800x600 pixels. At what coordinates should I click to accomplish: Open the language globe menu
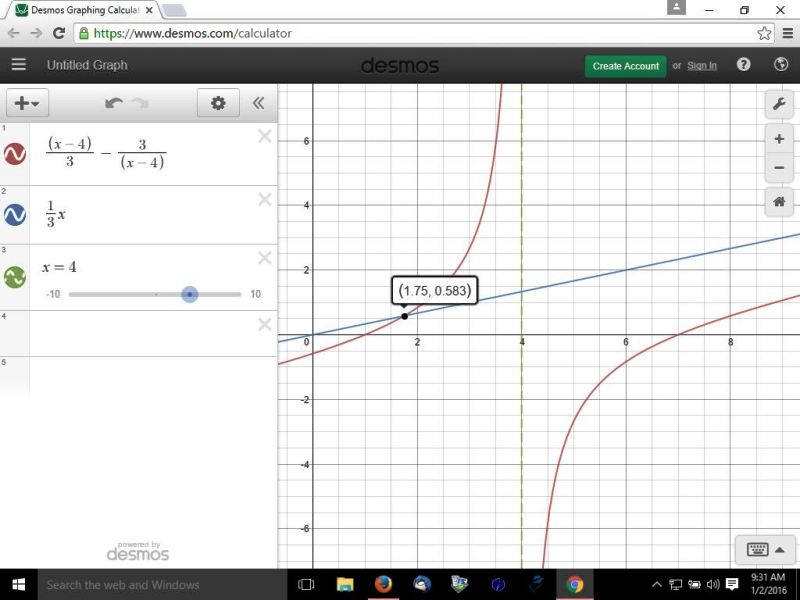pyautogui.click(x=781, y=64)
